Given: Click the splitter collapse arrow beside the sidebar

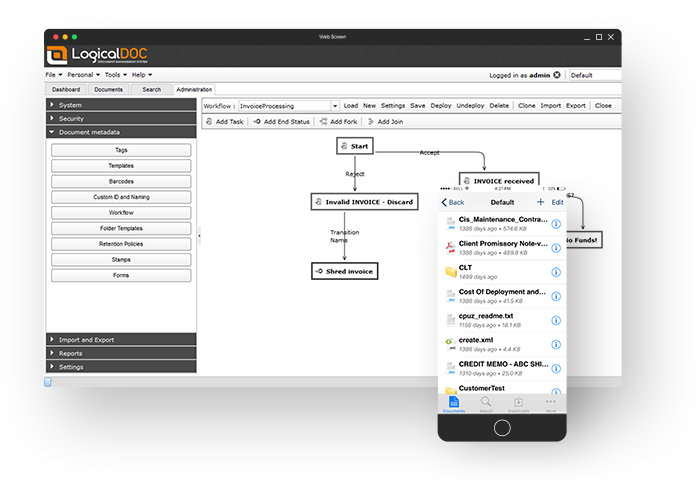Looking at the screenshot, I should click(199, 236).
